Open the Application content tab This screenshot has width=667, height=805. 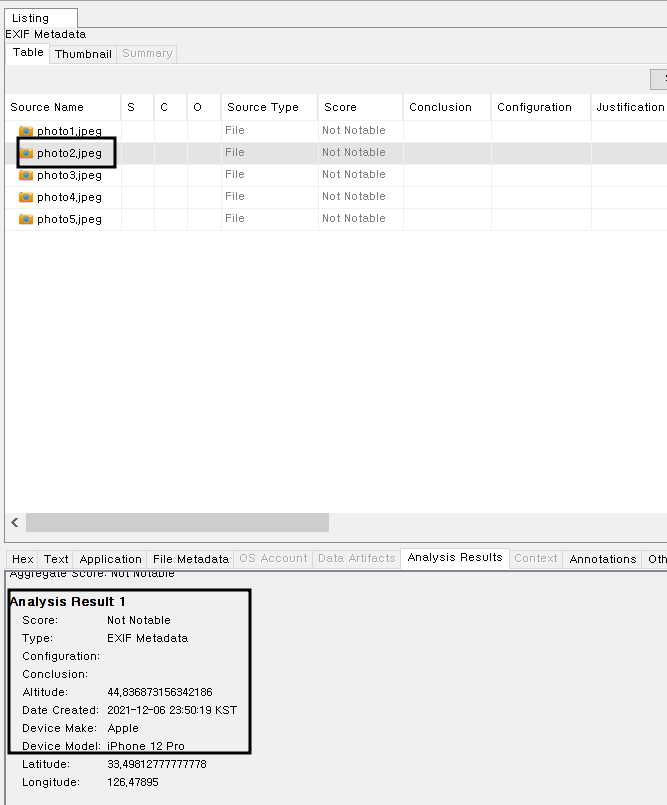(x=110, y=559)
